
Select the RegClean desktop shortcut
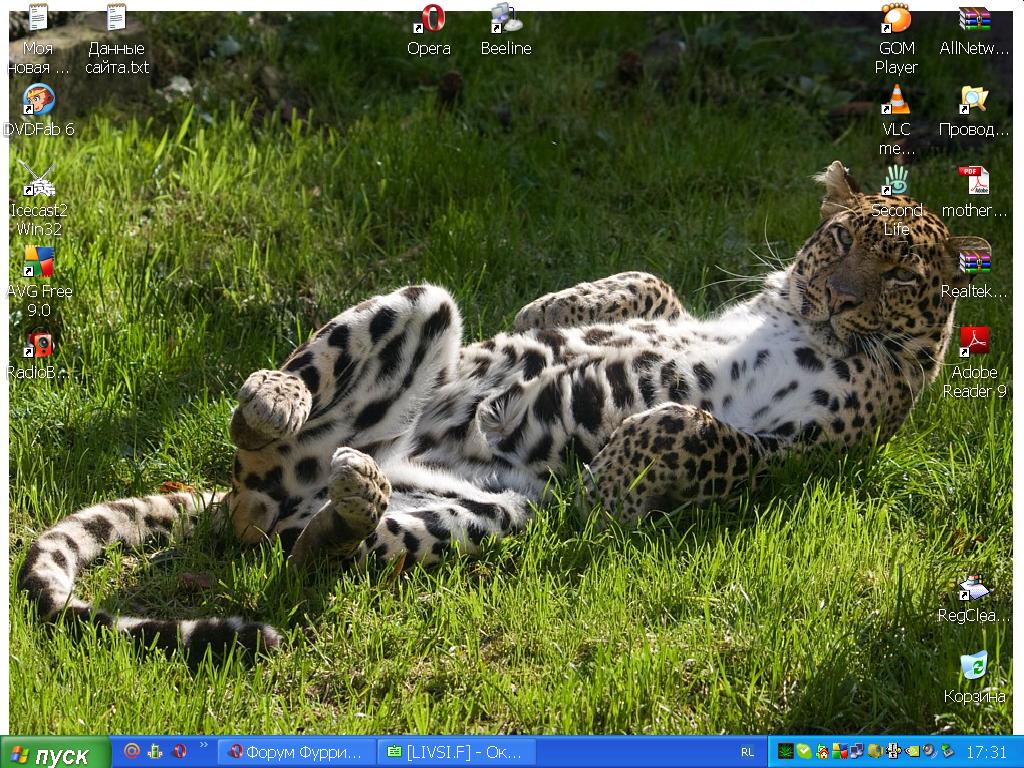(x=974, y=587)
